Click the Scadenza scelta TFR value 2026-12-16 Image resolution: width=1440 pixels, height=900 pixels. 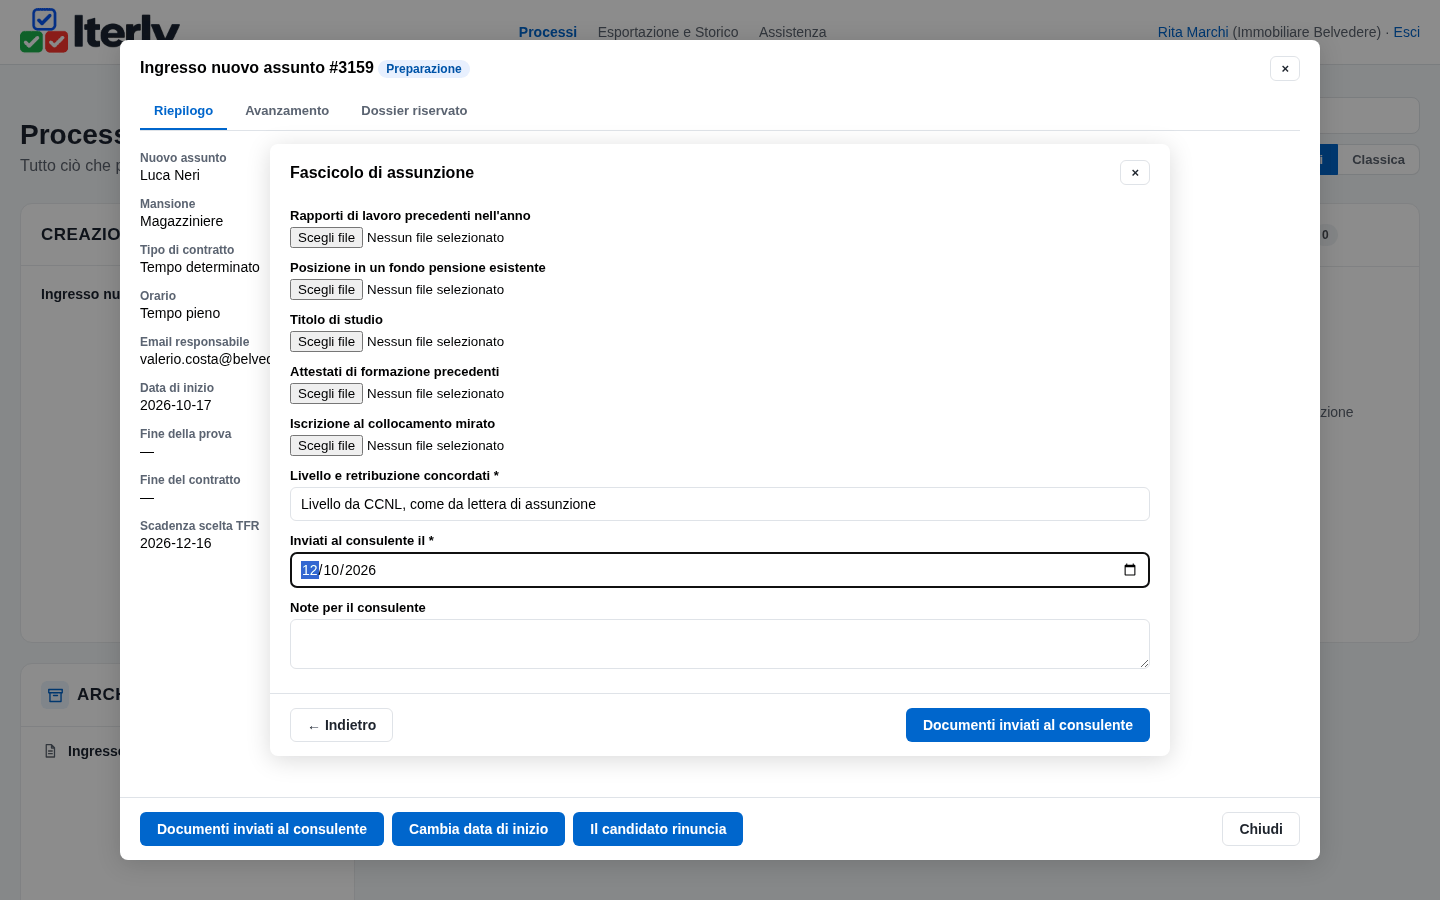click(x=176, y=543)
